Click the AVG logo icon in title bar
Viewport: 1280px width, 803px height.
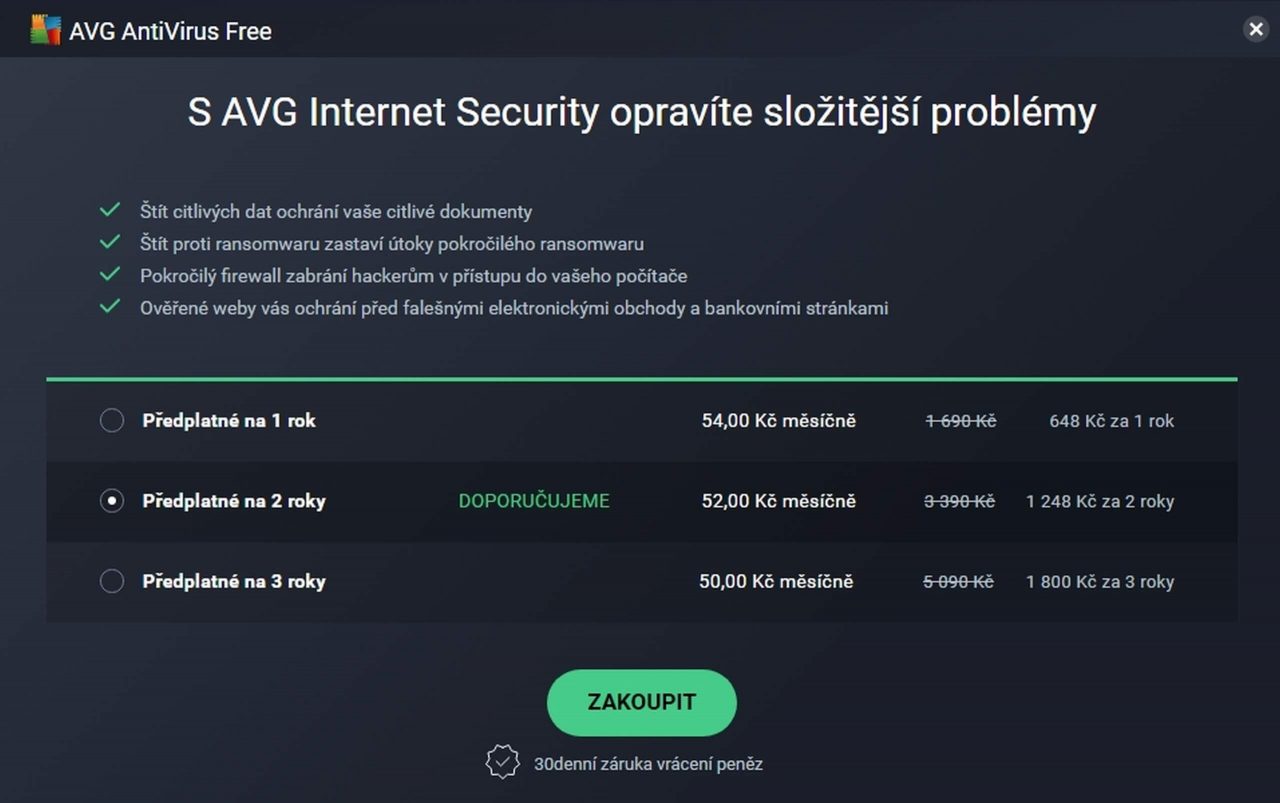point(46,31)
